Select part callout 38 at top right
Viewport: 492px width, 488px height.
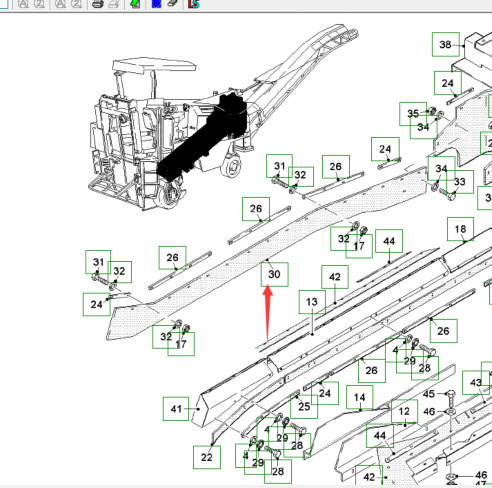click(446, 44)
